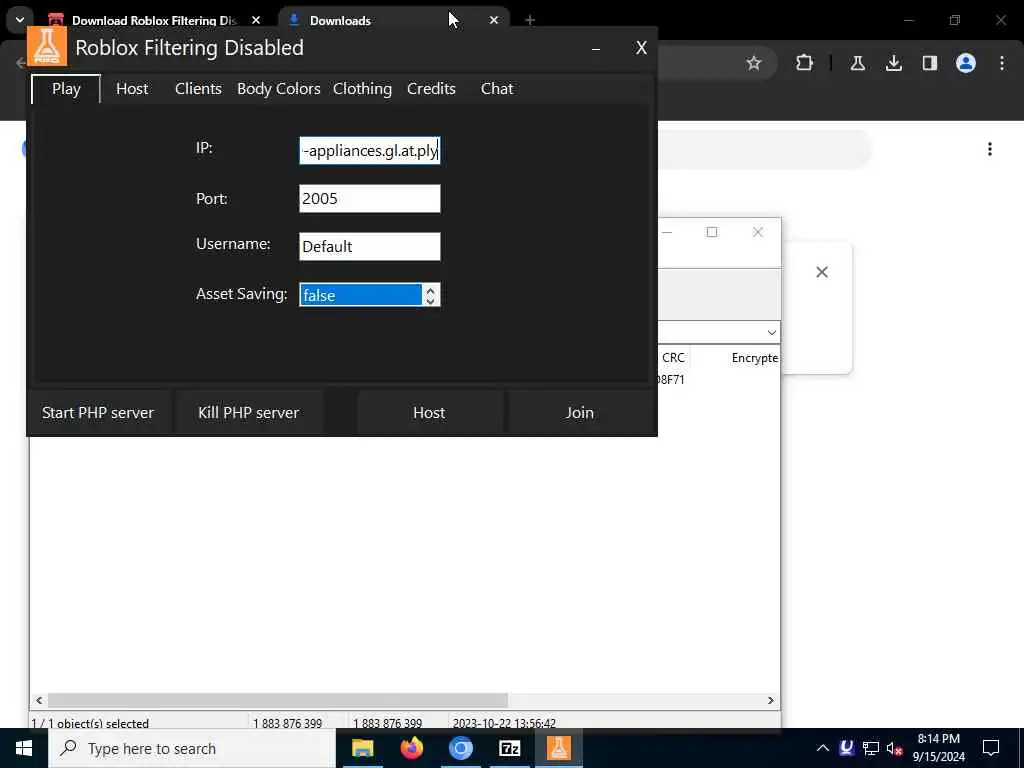The width and height of the screenshot is (1024, 768).
Task: Open a new Chrome tab
Action: (x=530, y=20)
